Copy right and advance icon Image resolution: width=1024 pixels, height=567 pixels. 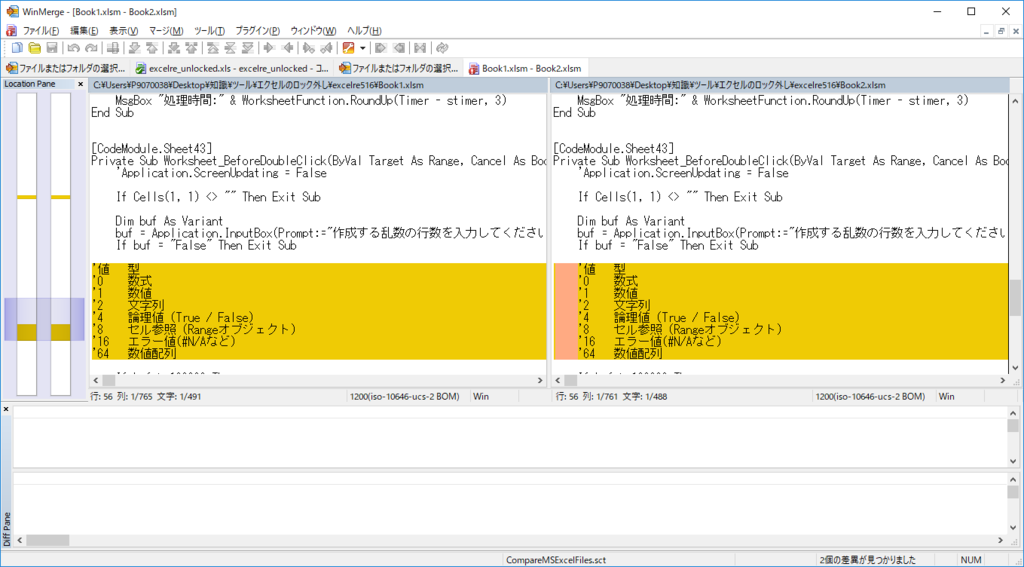click(x=308, y=48)
